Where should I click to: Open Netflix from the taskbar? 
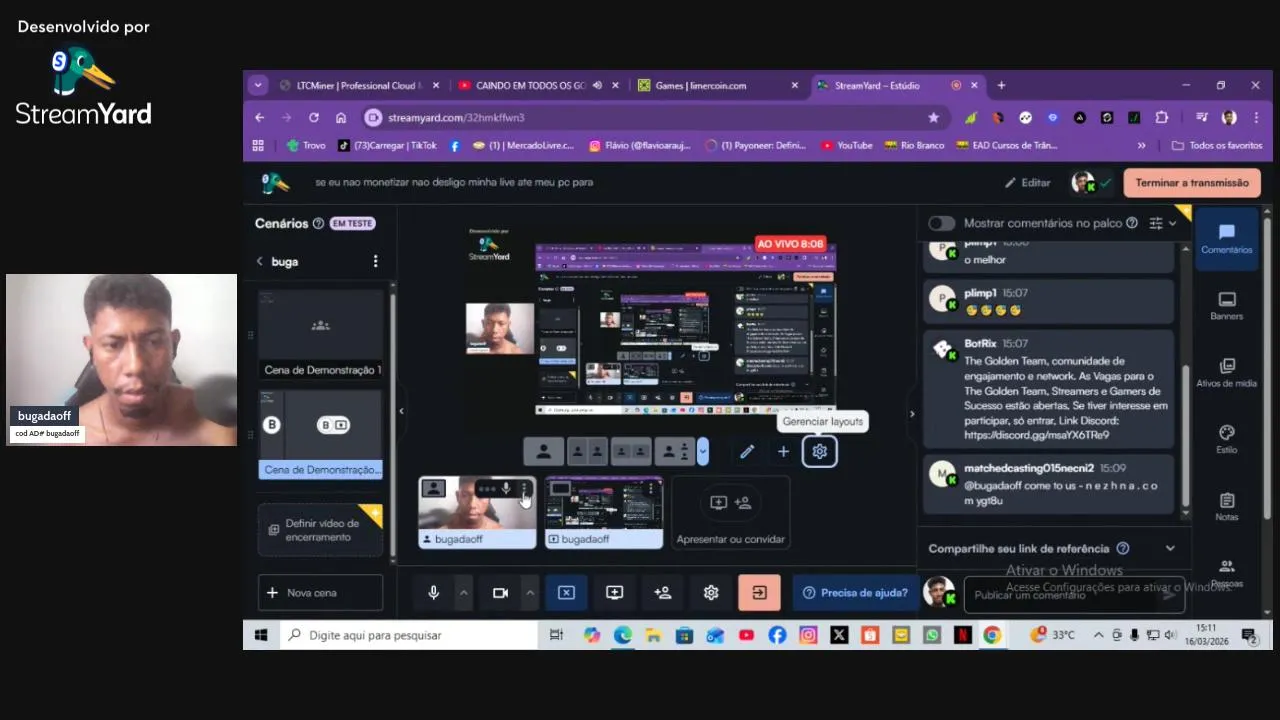(x=961, y=635)
